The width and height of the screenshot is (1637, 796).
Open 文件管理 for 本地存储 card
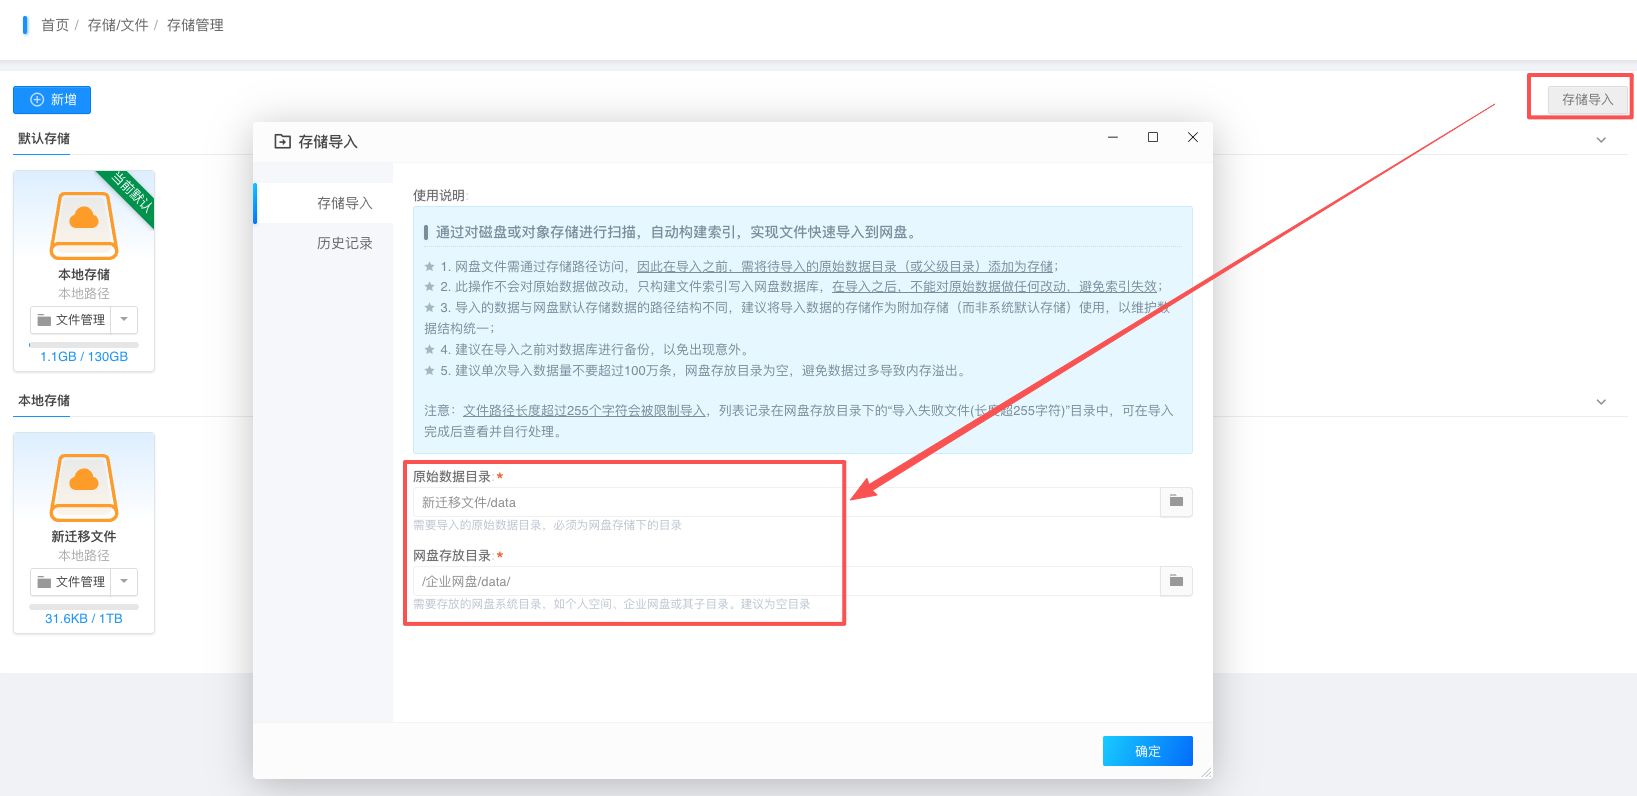pyautogui.click(x=70, y=320)
